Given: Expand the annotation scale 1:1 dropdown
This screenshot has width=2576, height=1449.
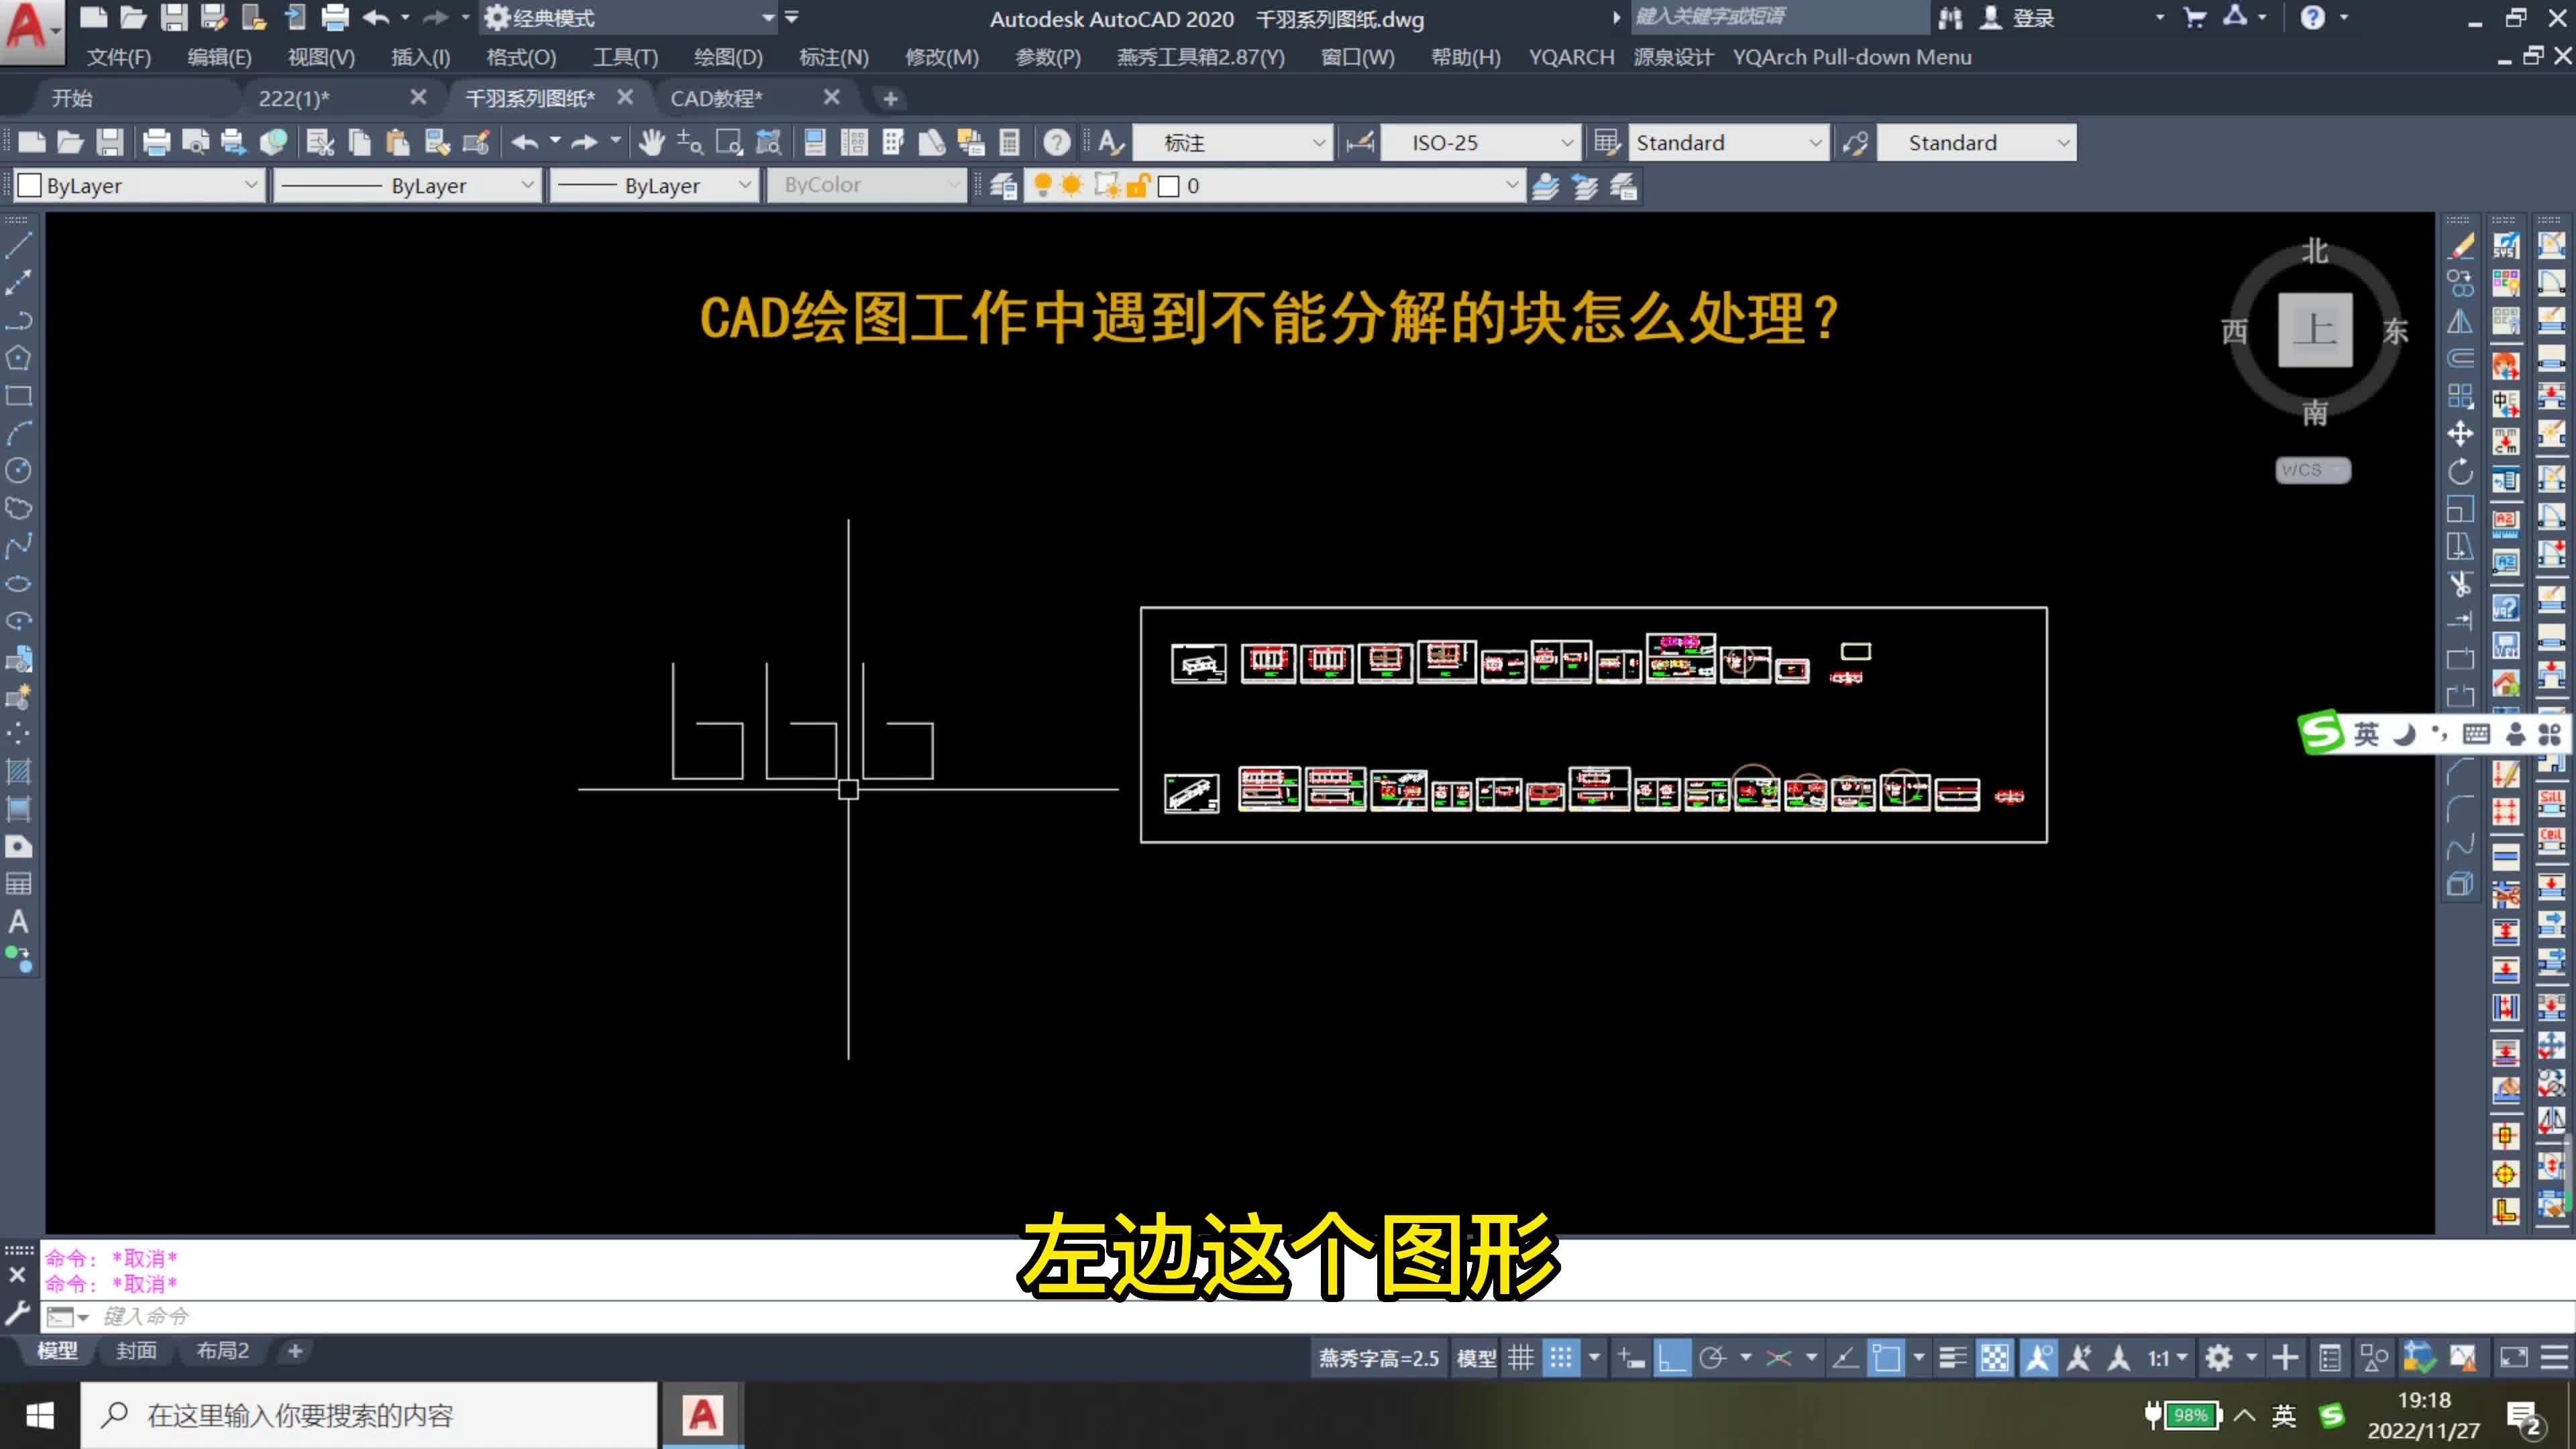Looking at the screenshot, I should (2168, 1358).
